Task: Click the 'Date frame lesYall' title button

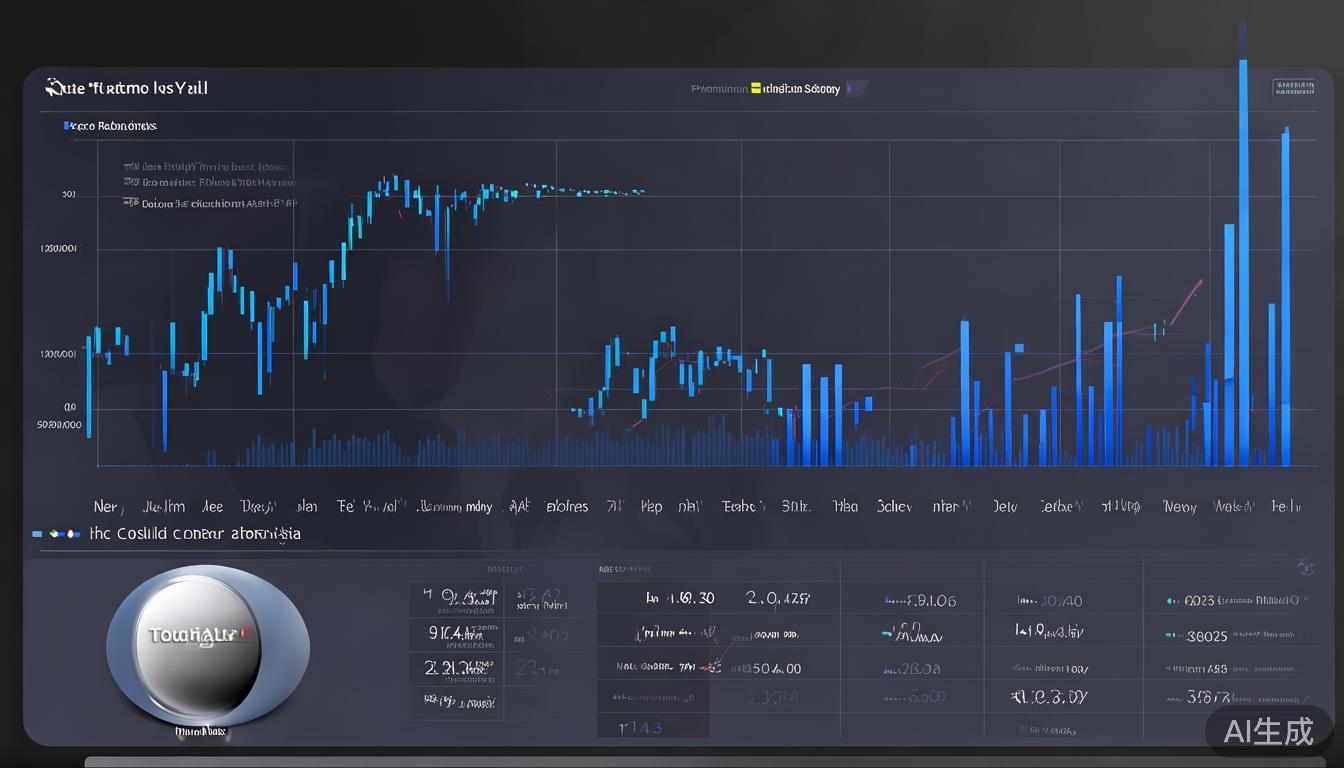Action: (127, 88)
